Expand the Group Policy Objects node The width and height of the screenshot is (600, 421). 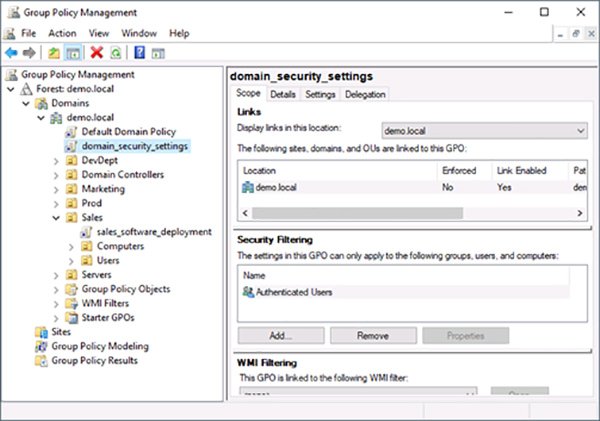click(x=57, y=289)
